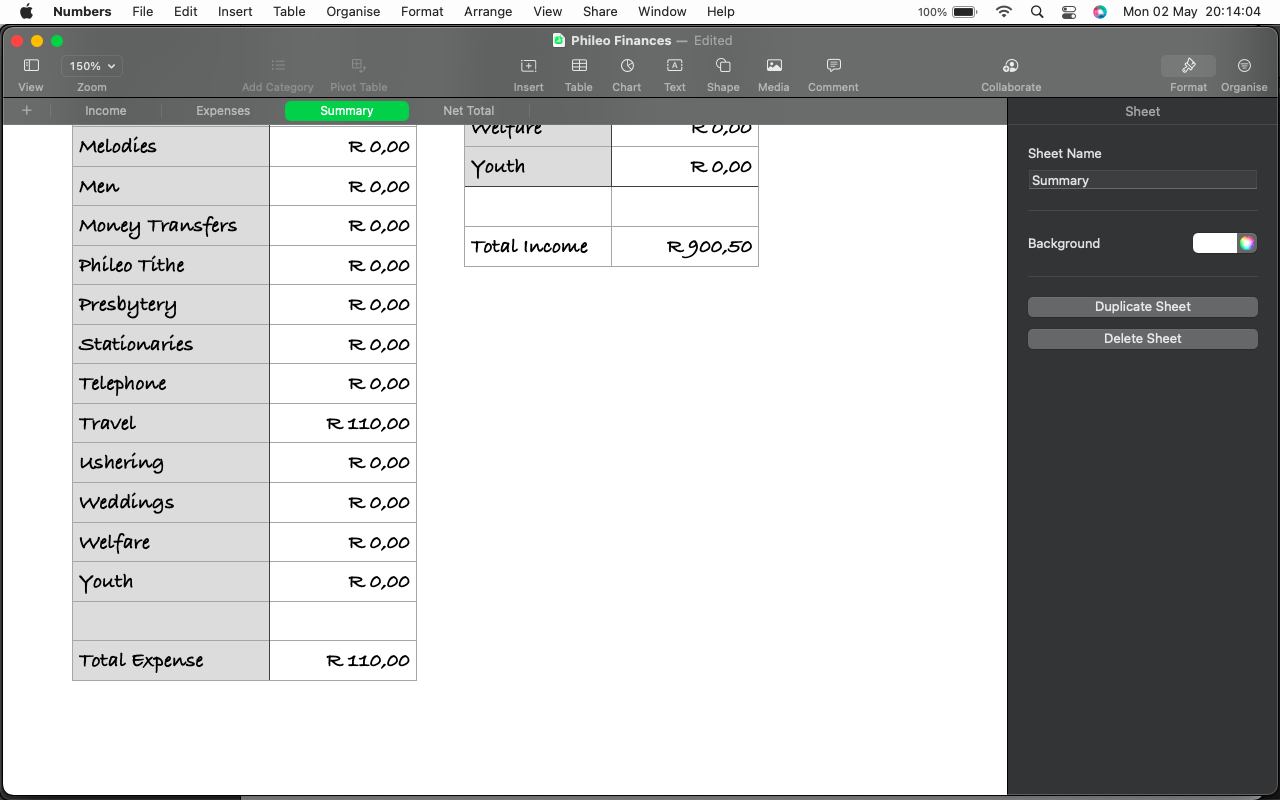Select the Travel category cell

(171, 423)
